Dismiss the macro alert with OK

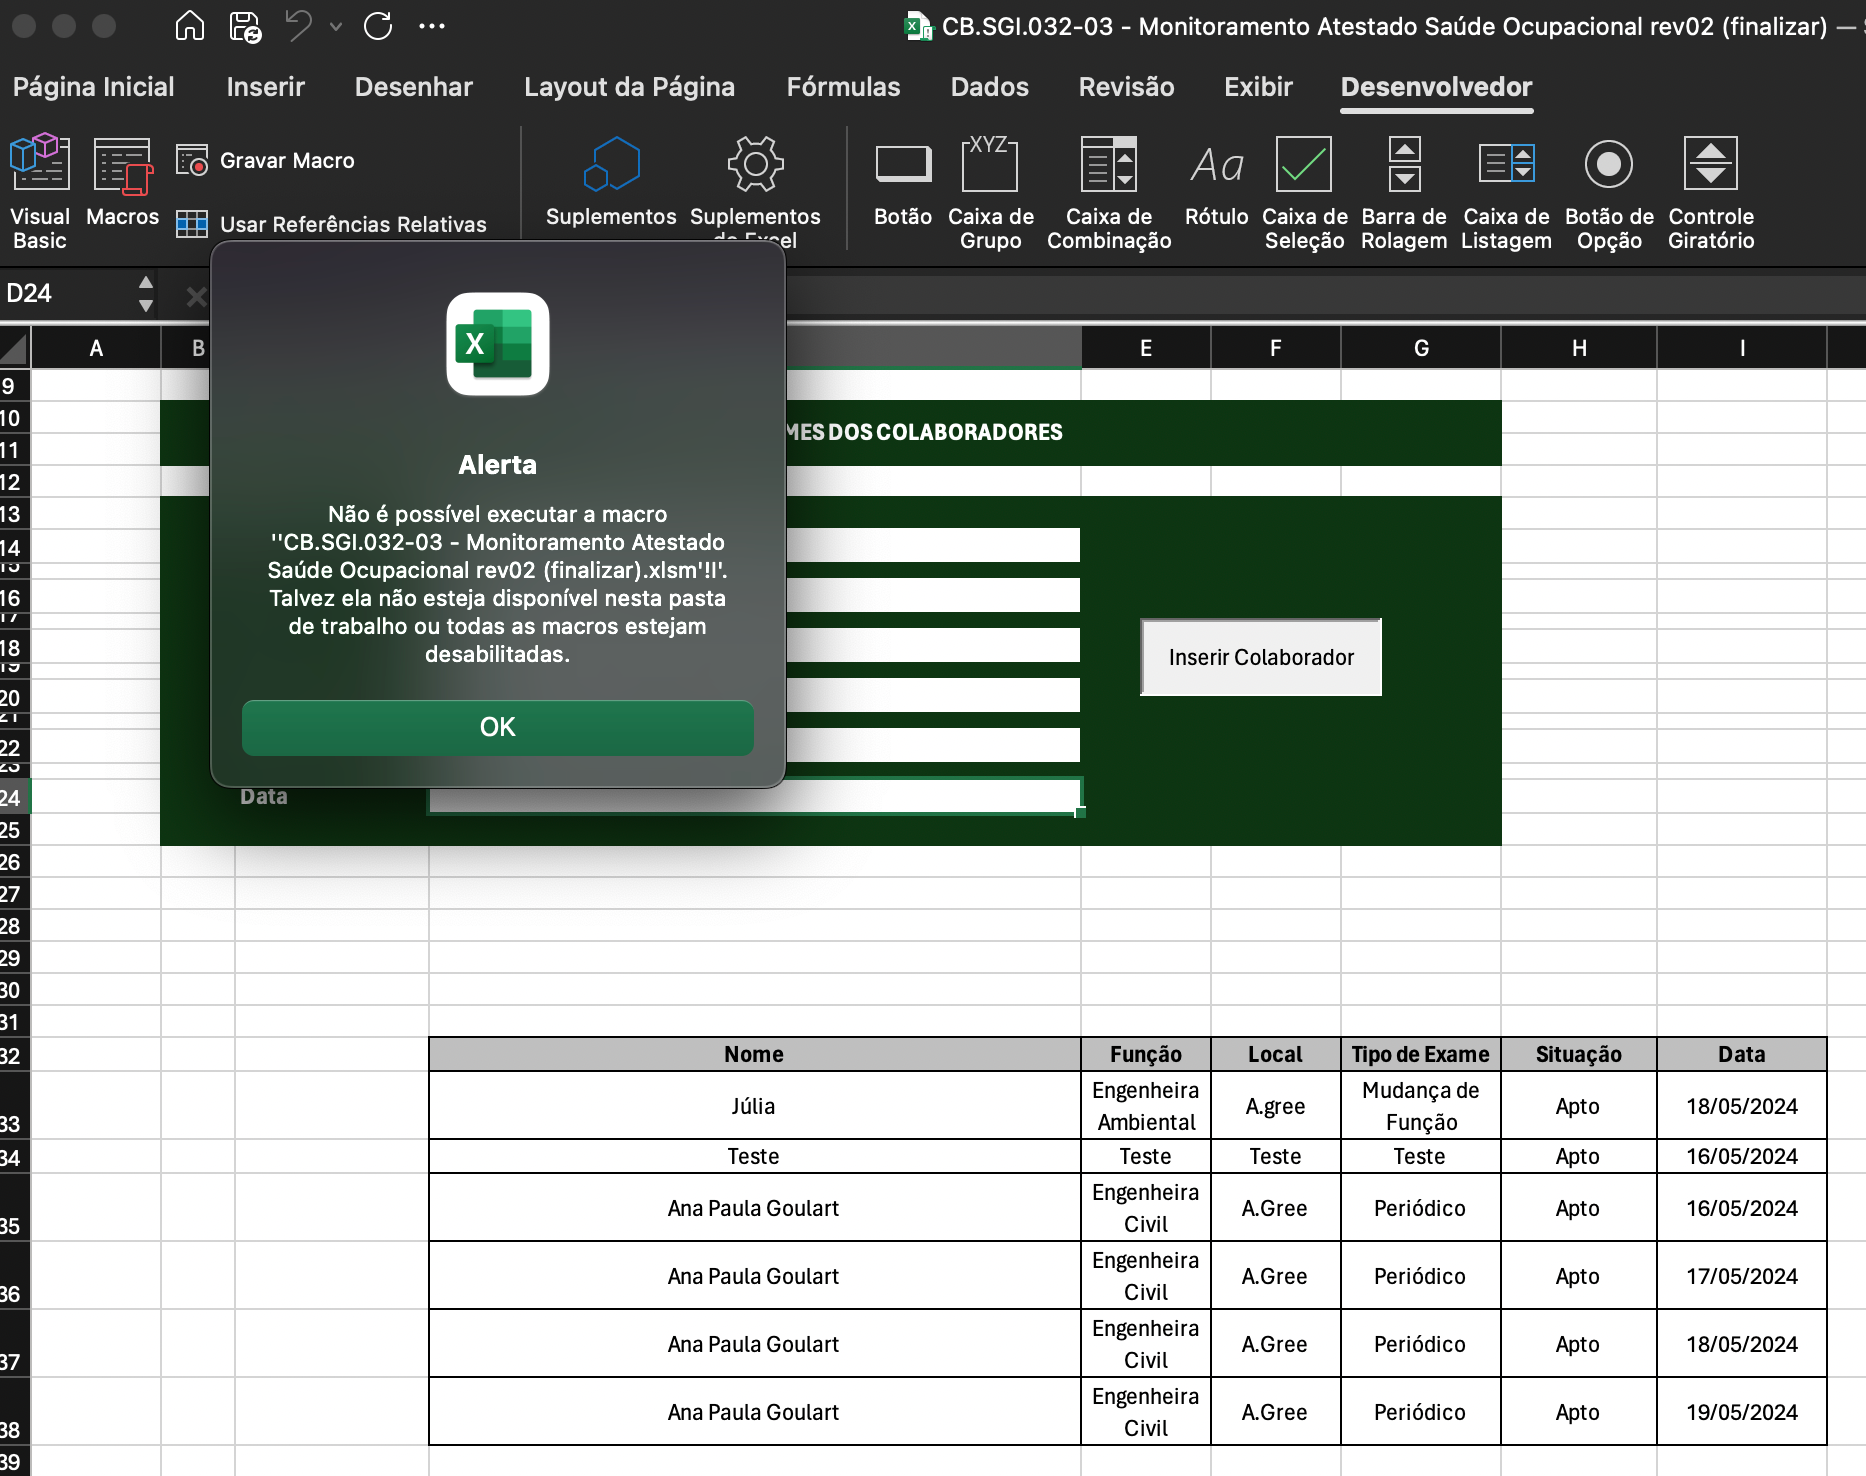497,728
